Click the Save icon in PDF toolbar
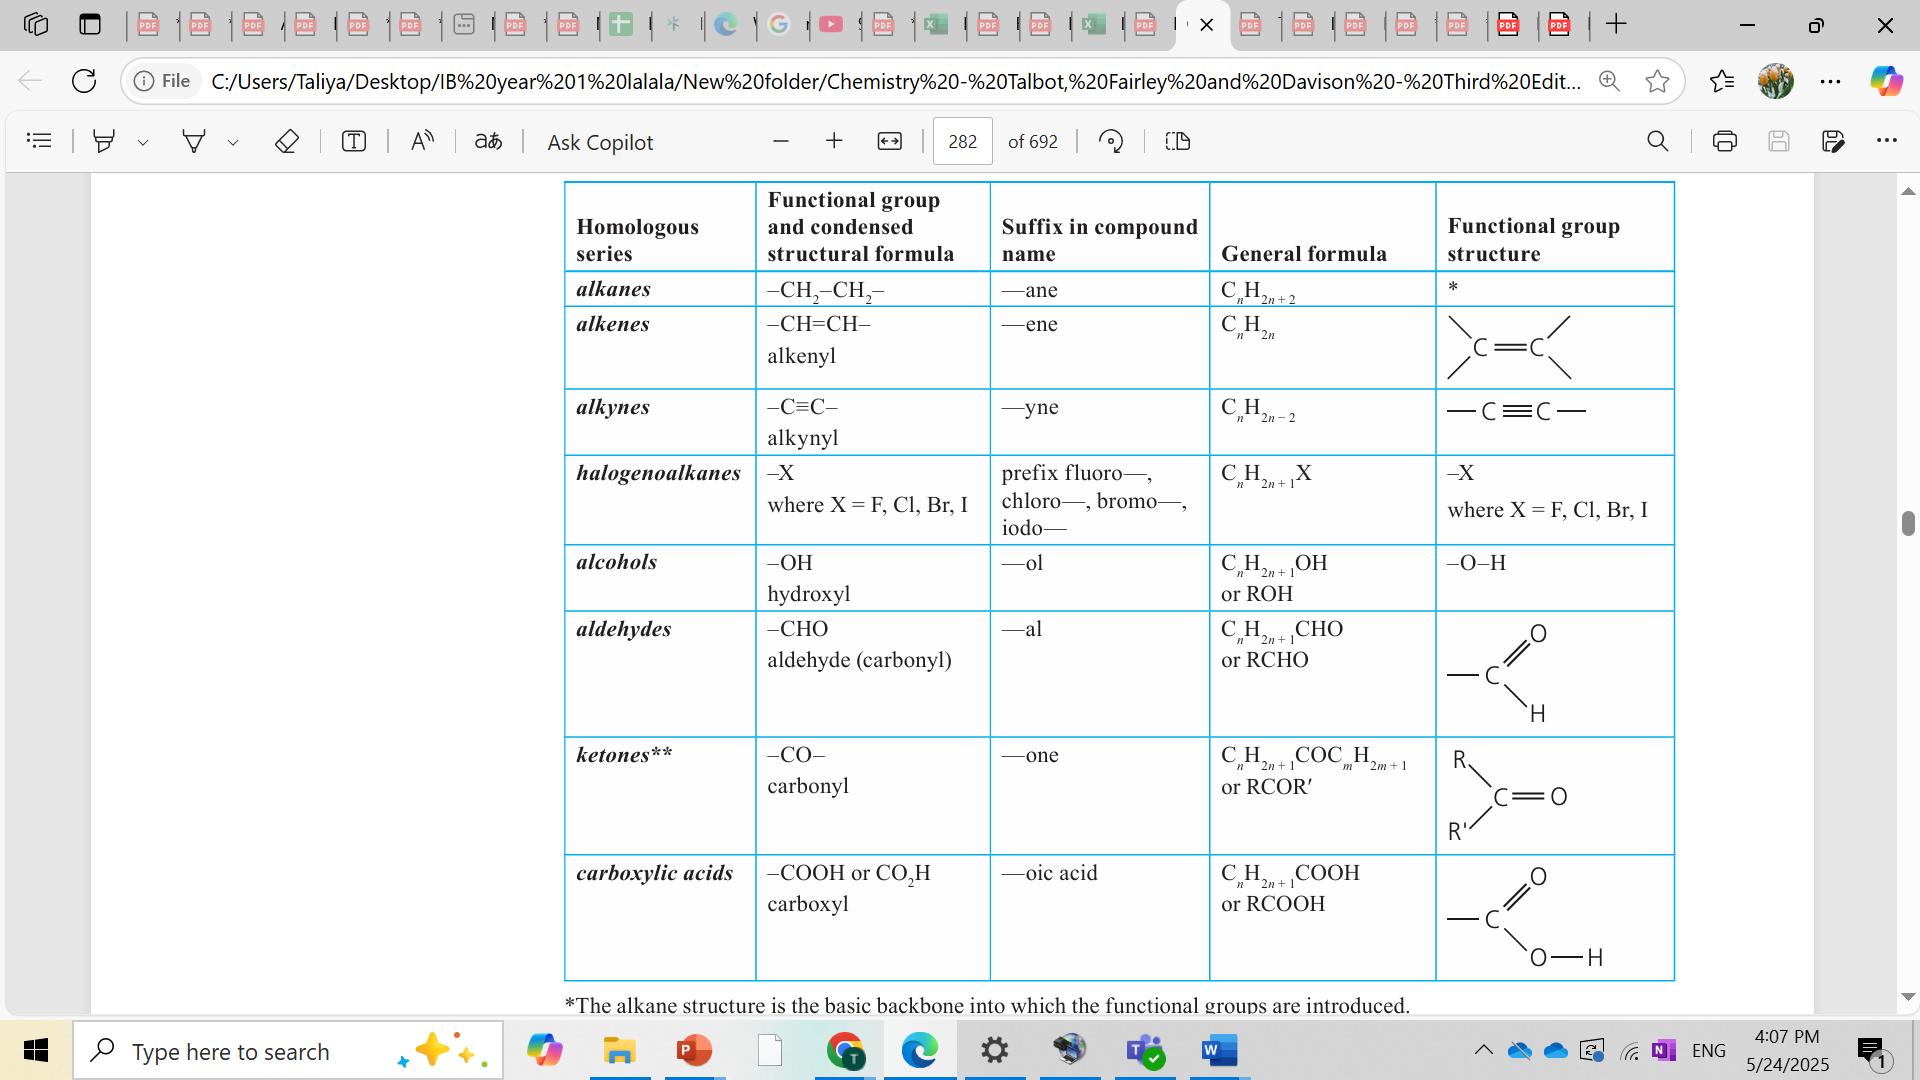 tap(1778, 141)
